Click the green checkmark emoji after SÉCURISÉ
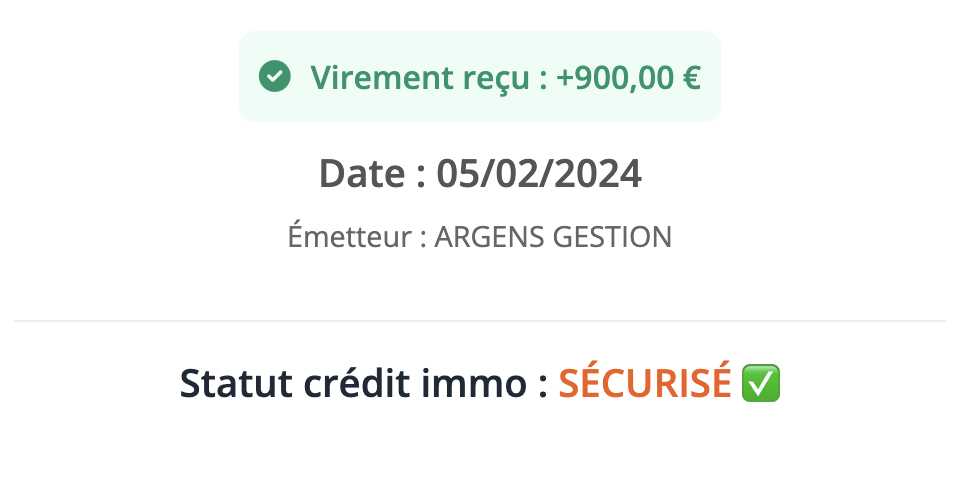 click(x=761, y=384)
